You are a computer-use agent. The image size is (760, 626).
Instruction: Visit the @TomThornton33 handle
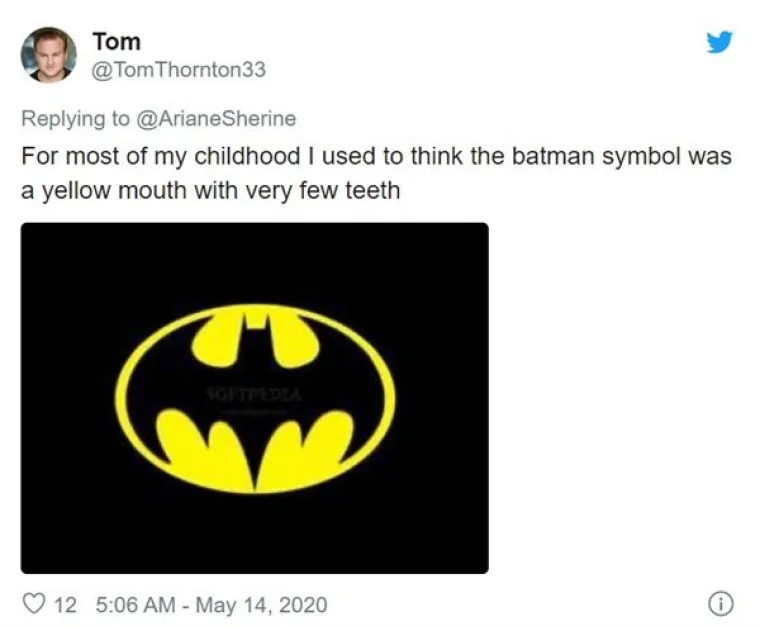(x=179, y=70)
